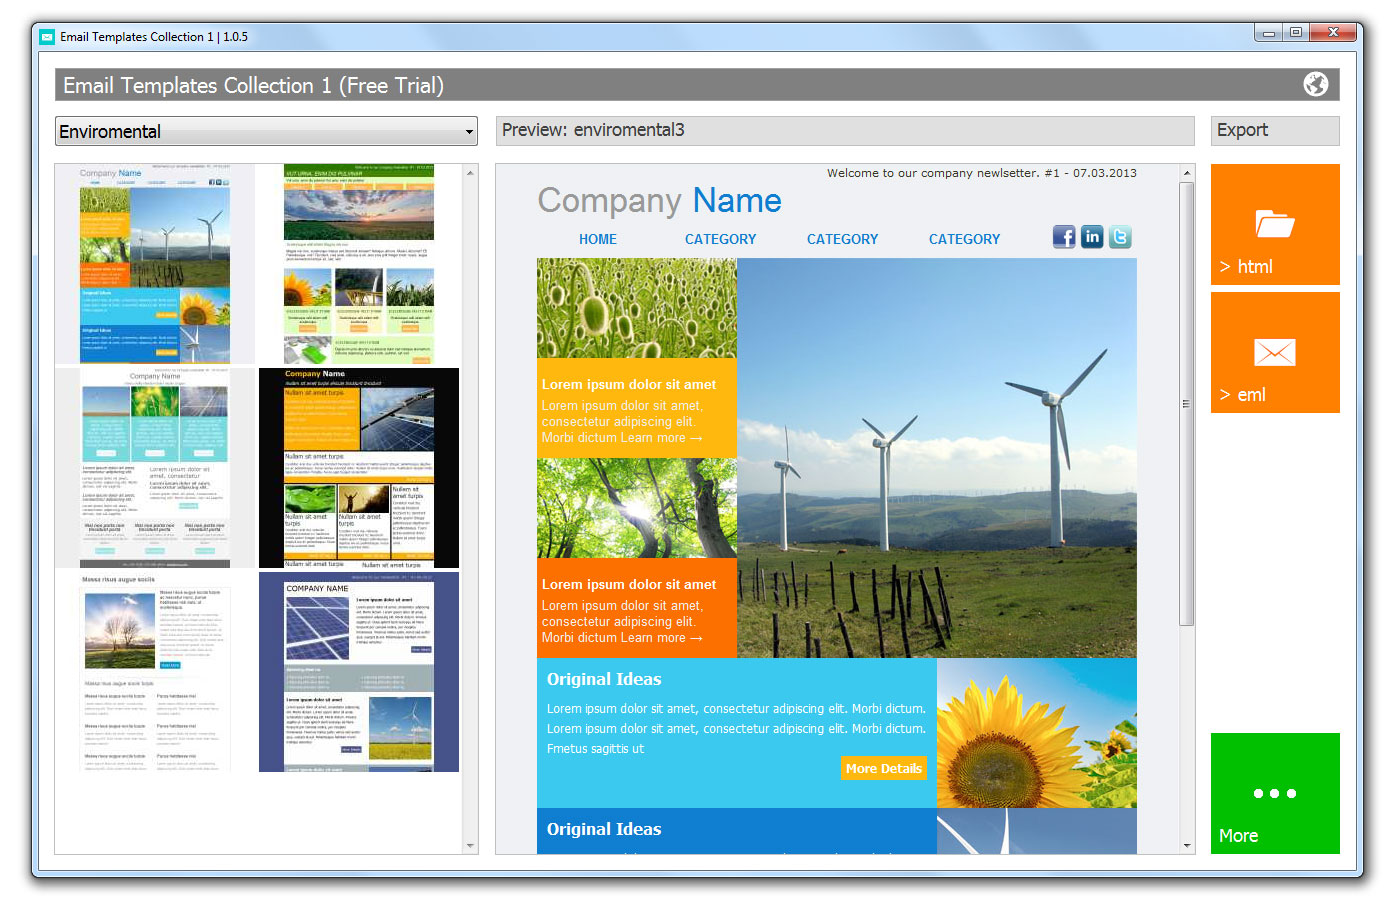
Task: Click the globe icon in the header
Action: tap(1315, 85)
